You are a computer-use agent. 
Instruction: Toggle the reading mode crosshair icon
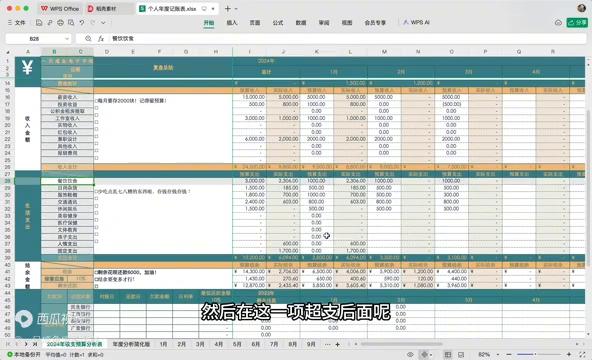(425, 355)
